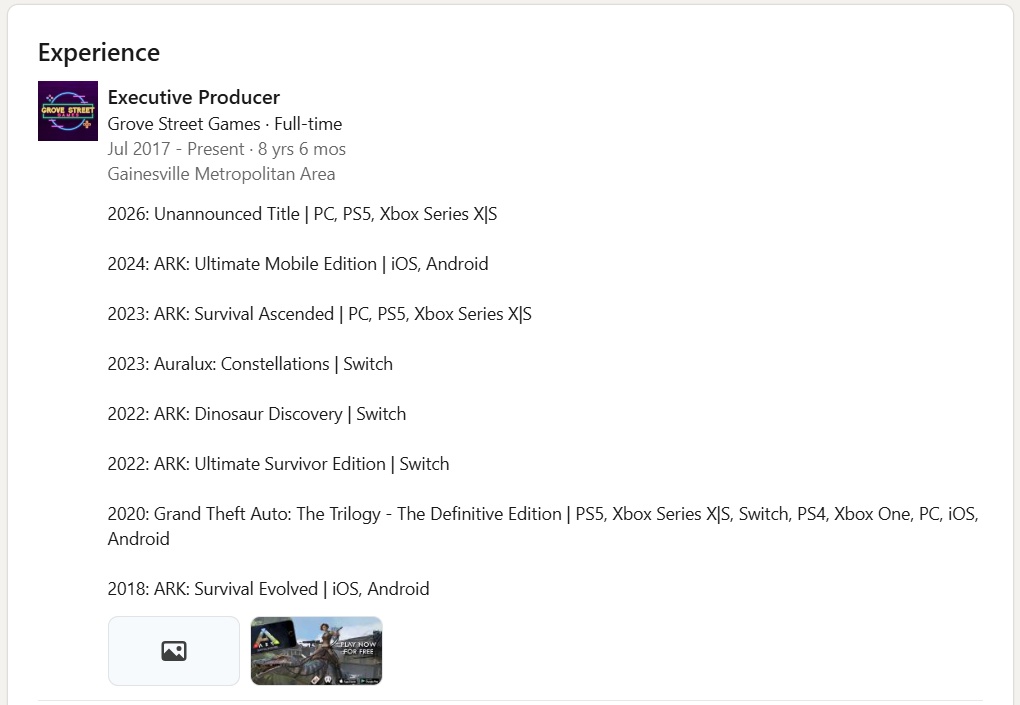Click the Google Play badge in ARK thumbnail

tap(369, 679)
